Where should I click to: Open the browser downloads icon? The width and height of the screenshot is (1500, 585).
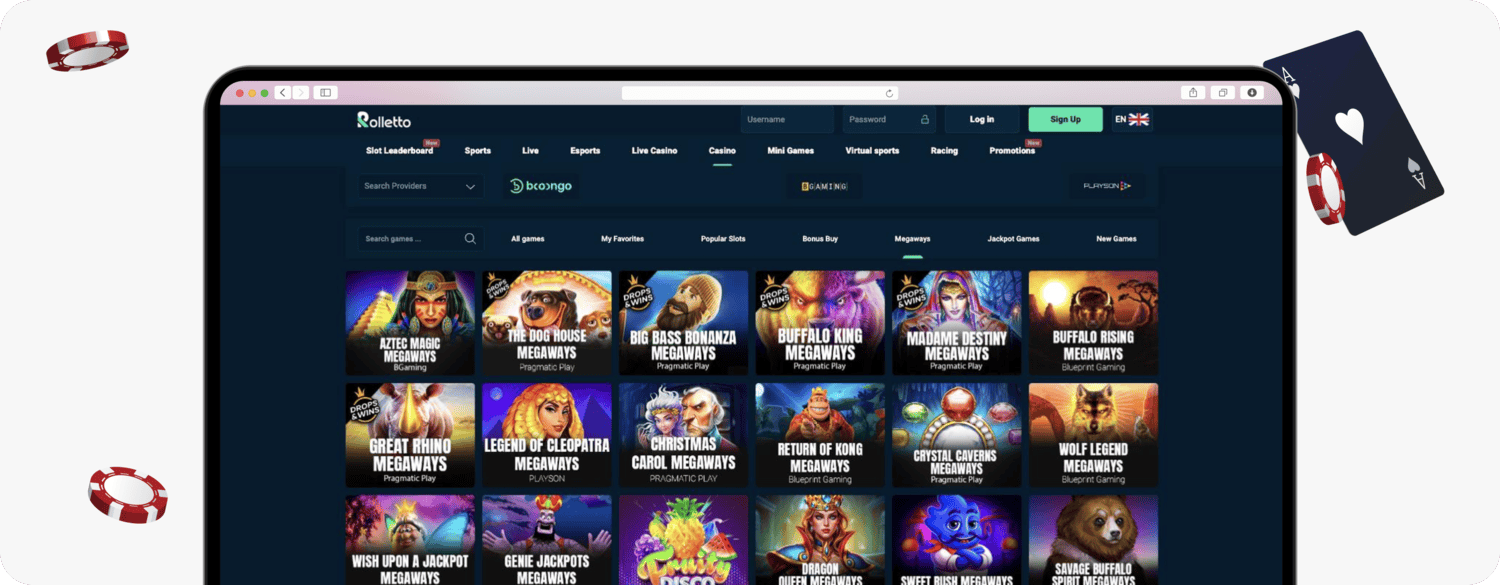click(x=1252, y=93)
